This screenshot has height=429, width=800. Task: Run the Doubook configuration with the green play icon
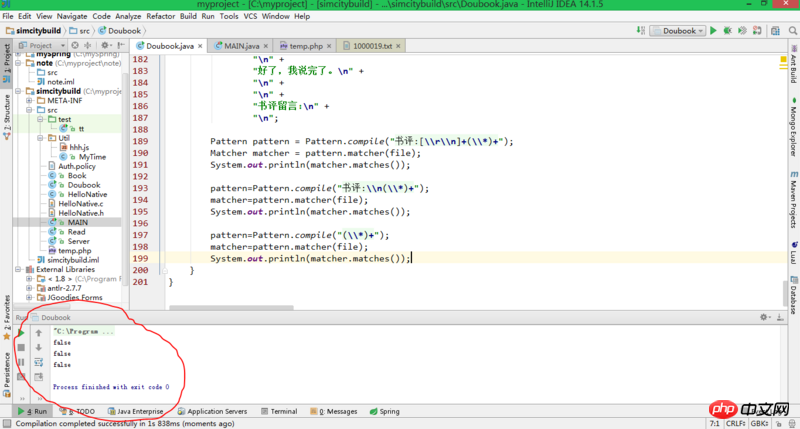(713, 31)
